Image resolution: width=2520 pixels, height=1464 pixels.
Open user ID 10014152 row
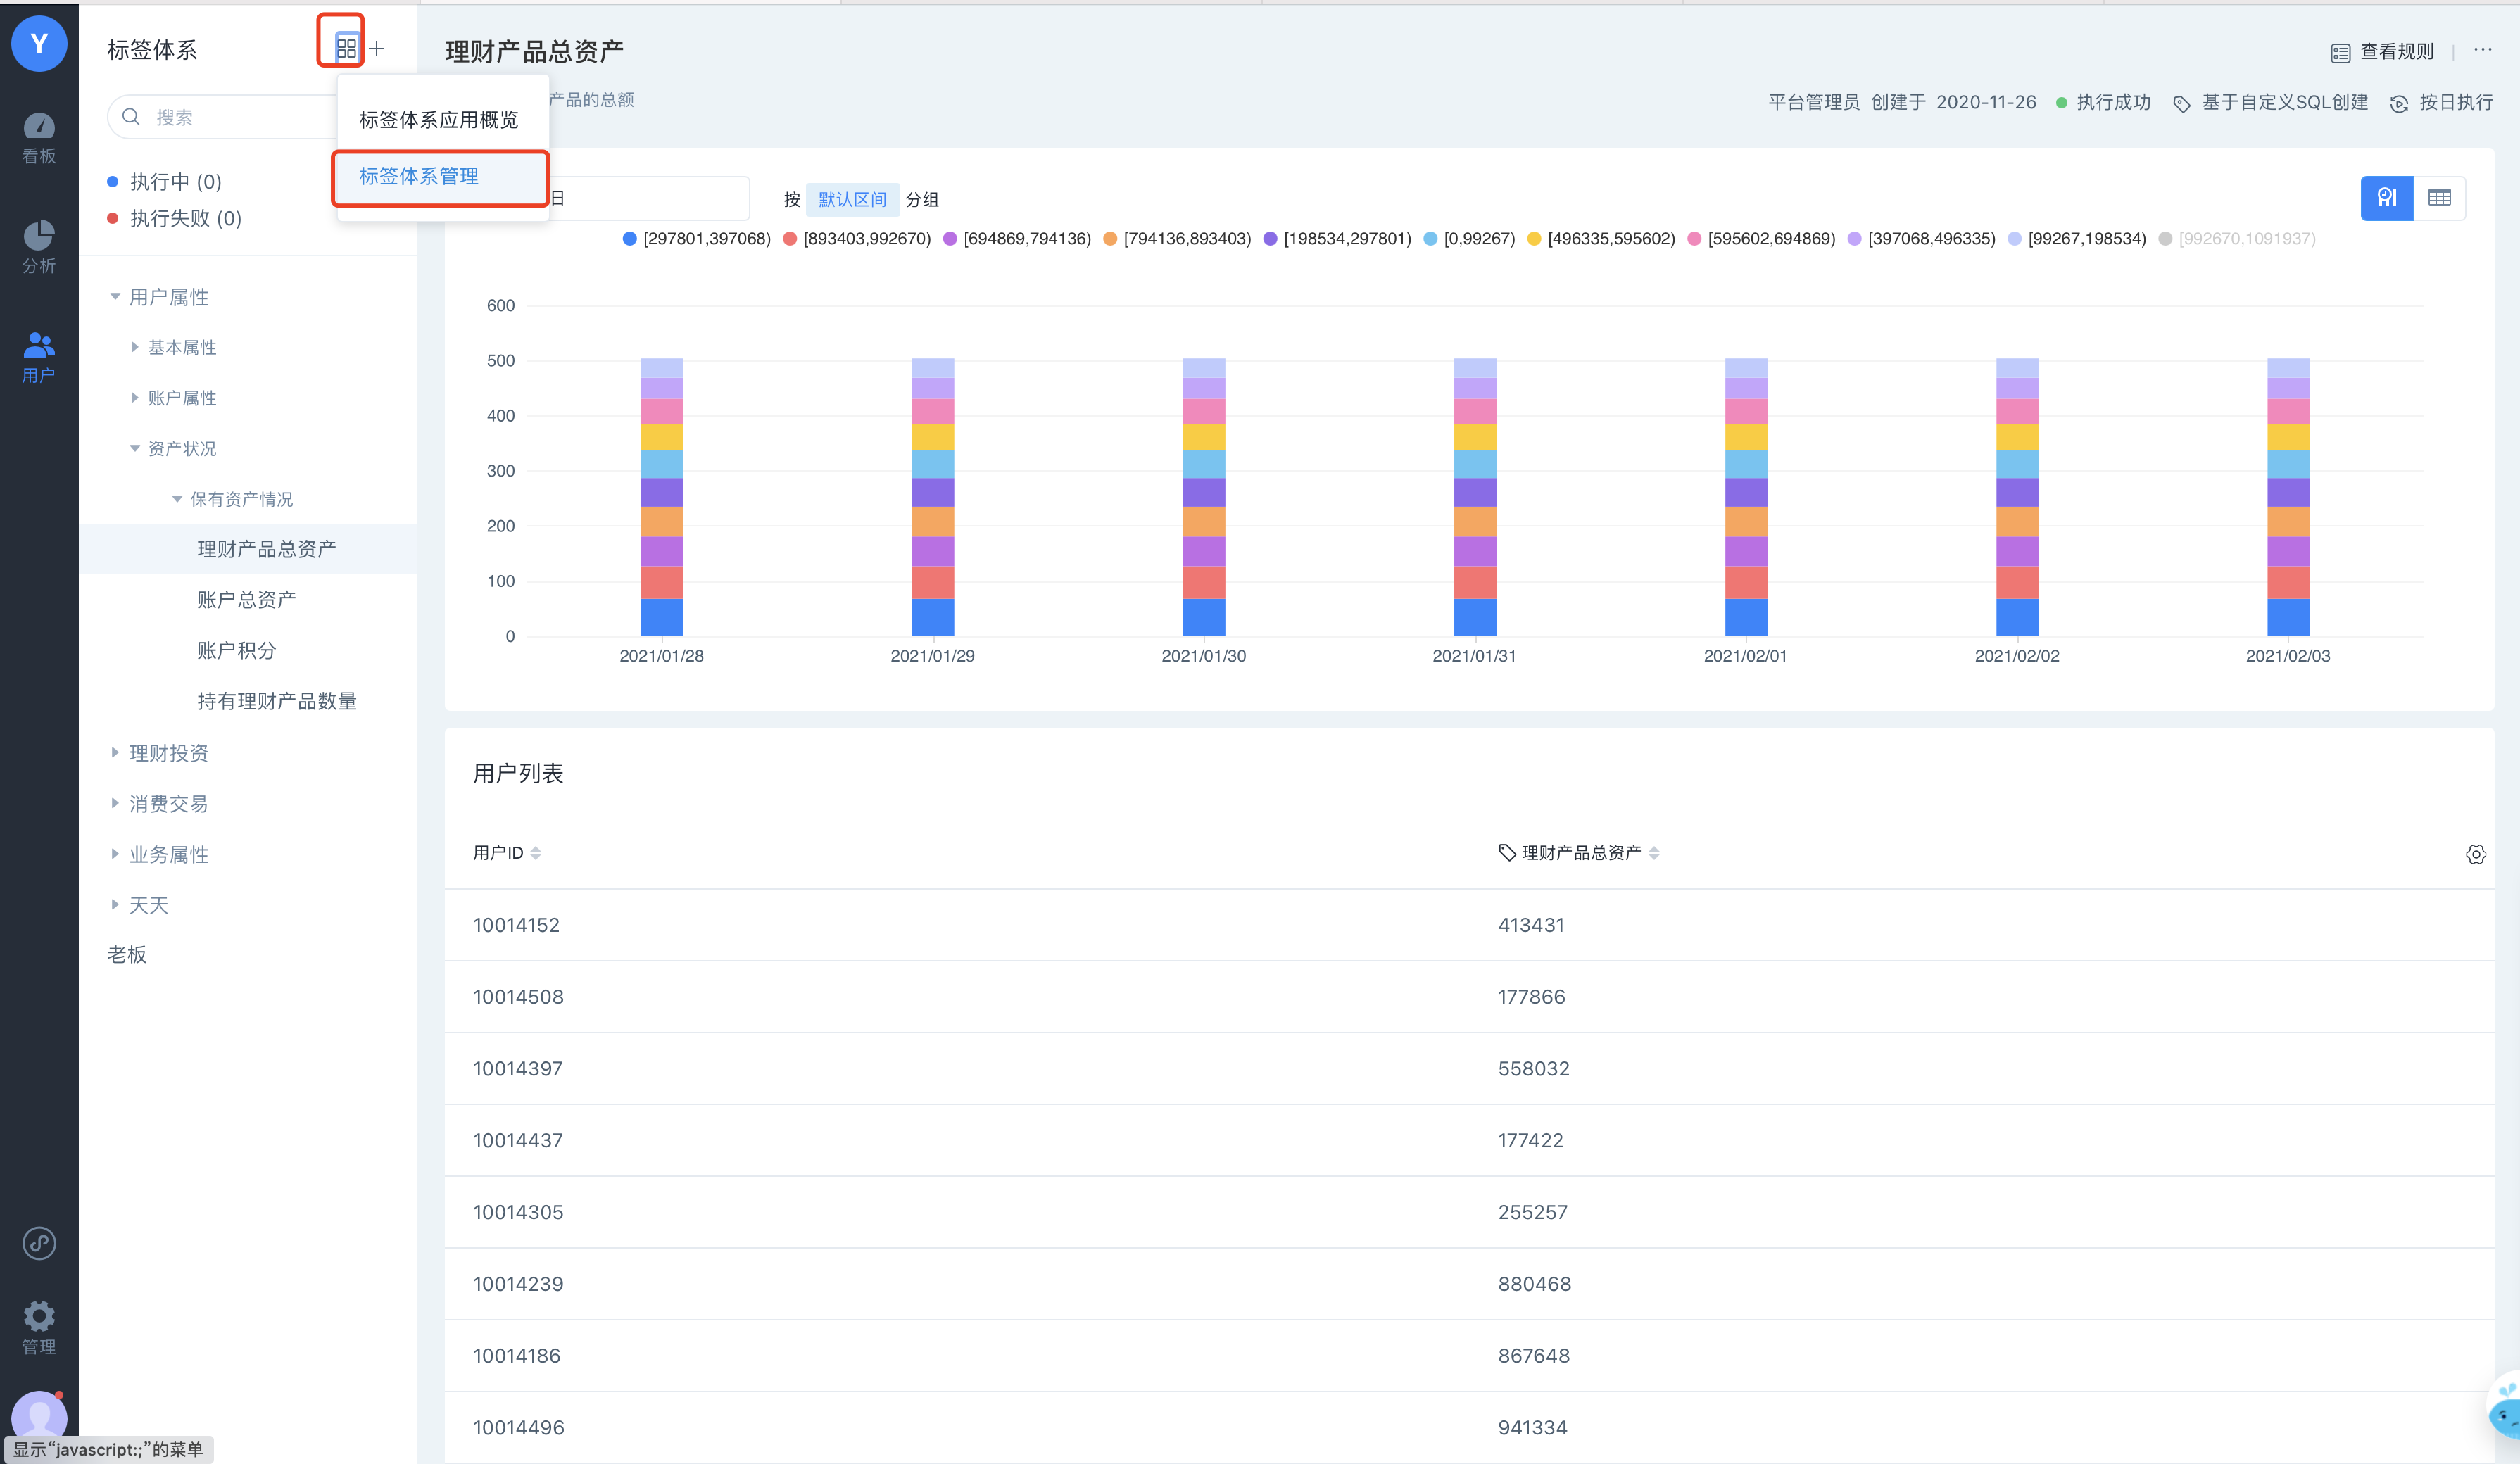pyautogui.click(x=1468, y=925)
